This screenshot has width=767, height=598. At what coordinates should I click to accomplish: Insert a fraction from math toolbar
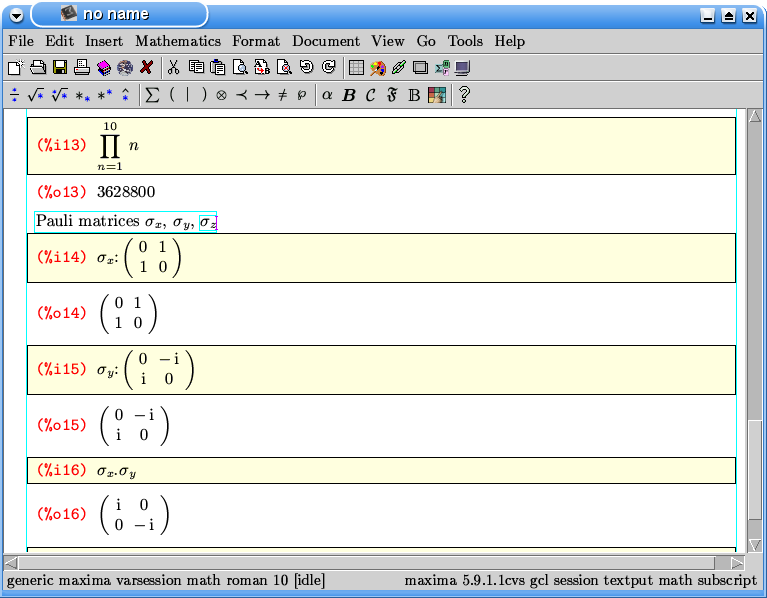[x=15, y=95]
